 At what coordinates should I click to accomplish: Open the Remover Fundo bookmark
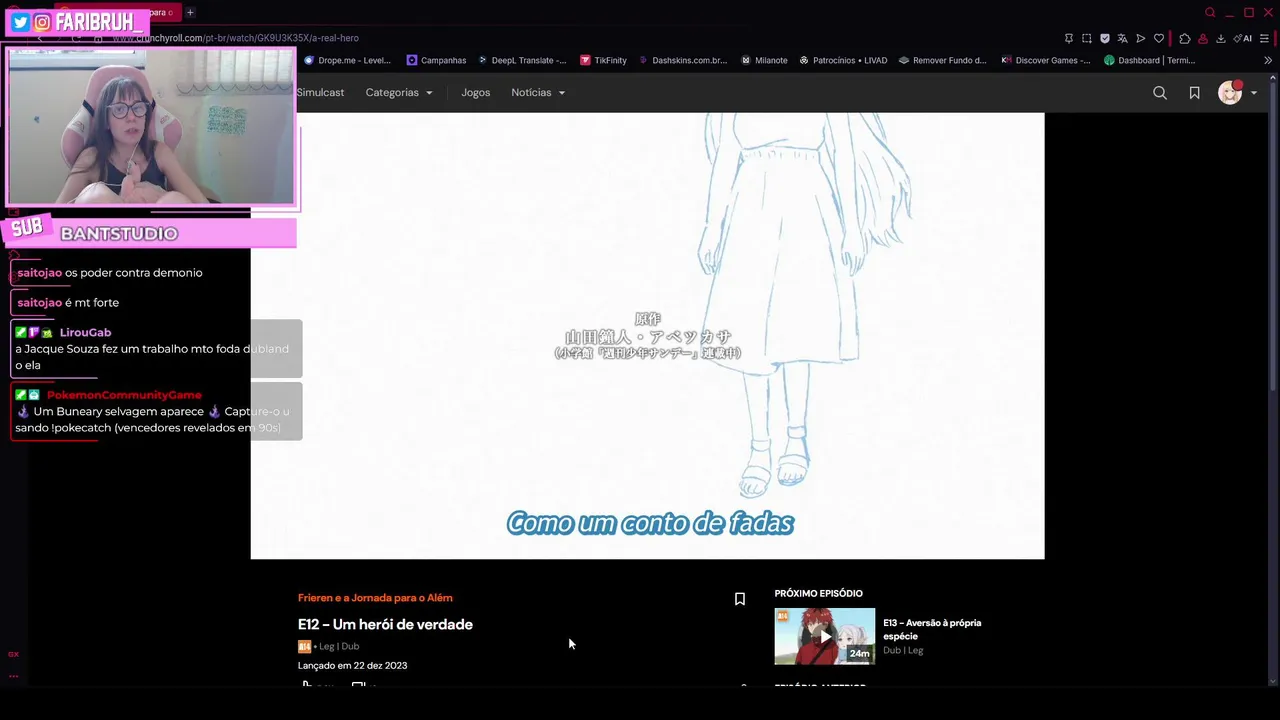click(943, 60)
